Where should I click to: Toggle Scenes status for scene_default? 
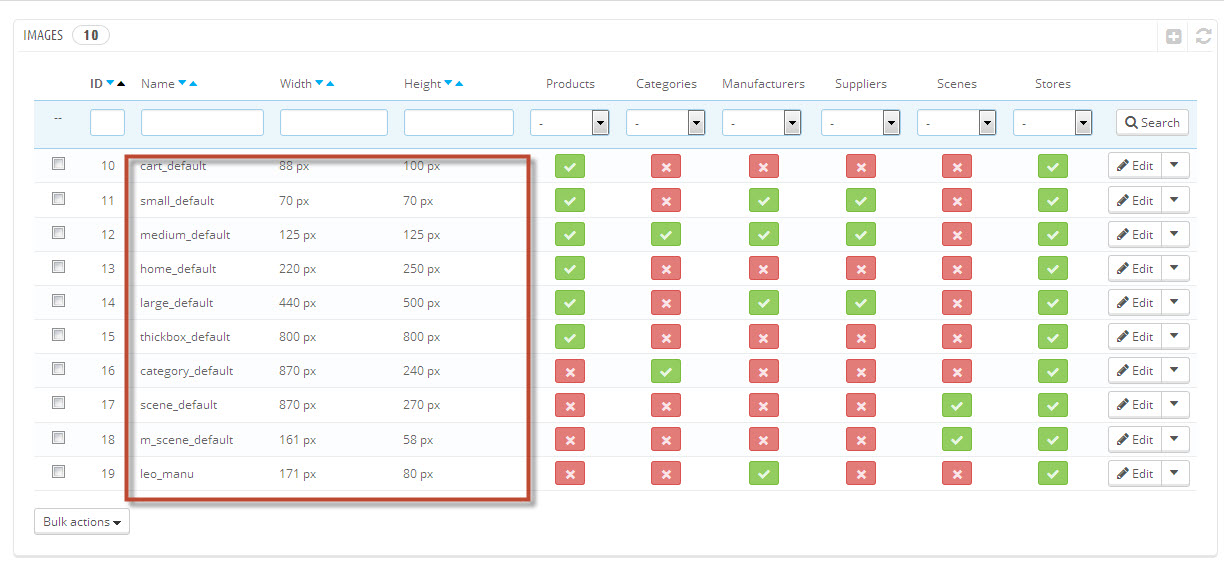pyautogui.click(x=957, y=405)
